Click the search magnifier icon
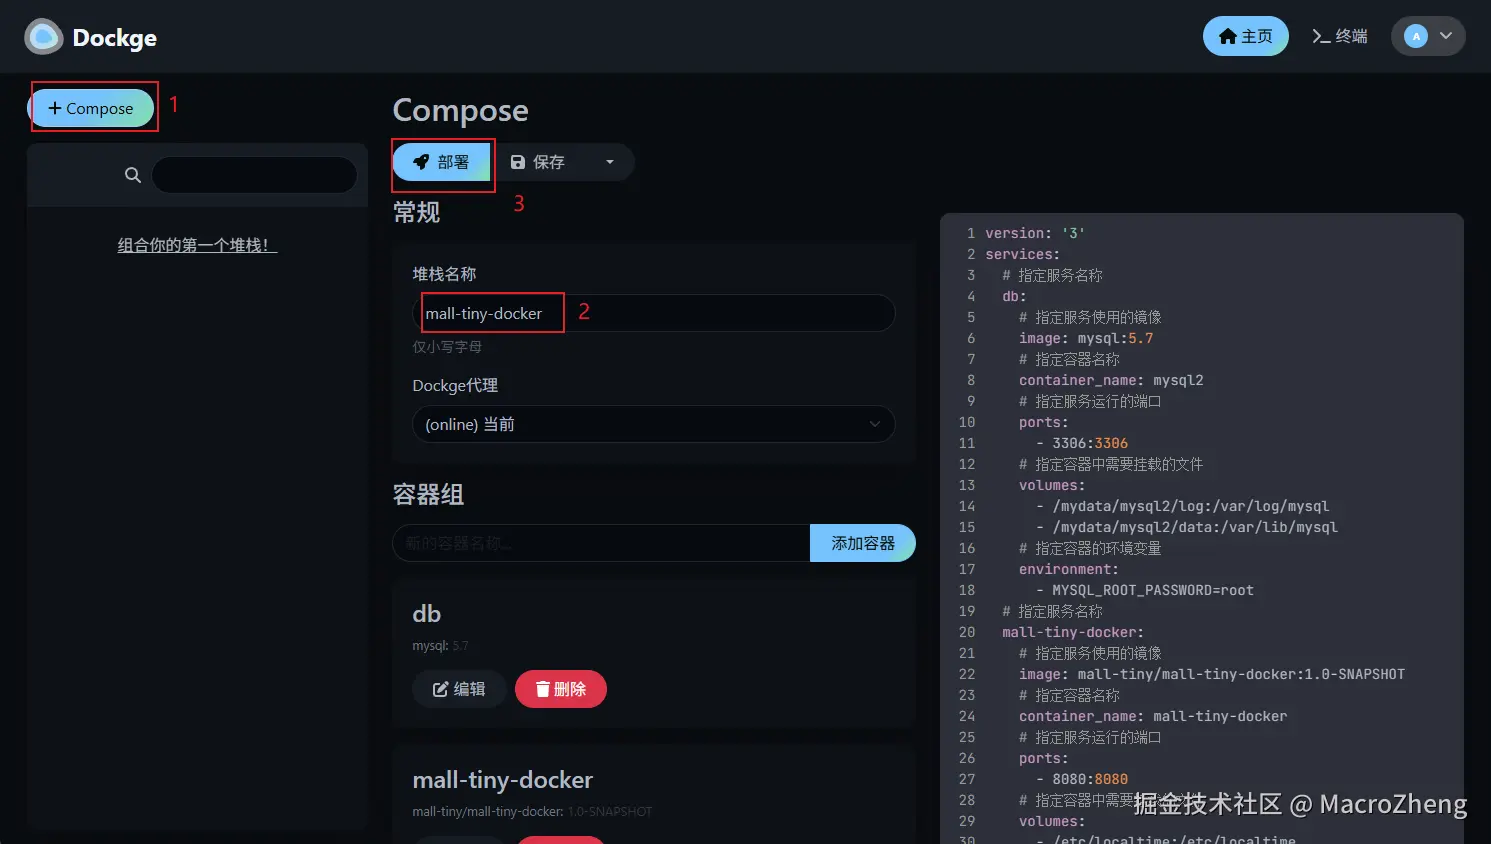Screen dimensions: 1491x844 click(x=132, y=175)
